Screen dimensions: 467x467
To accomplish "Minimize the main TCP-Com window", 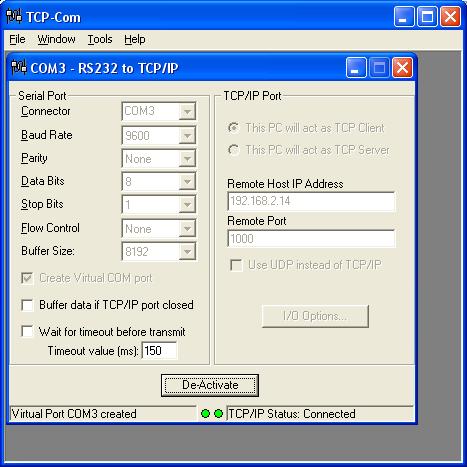I will pos(404,16).
